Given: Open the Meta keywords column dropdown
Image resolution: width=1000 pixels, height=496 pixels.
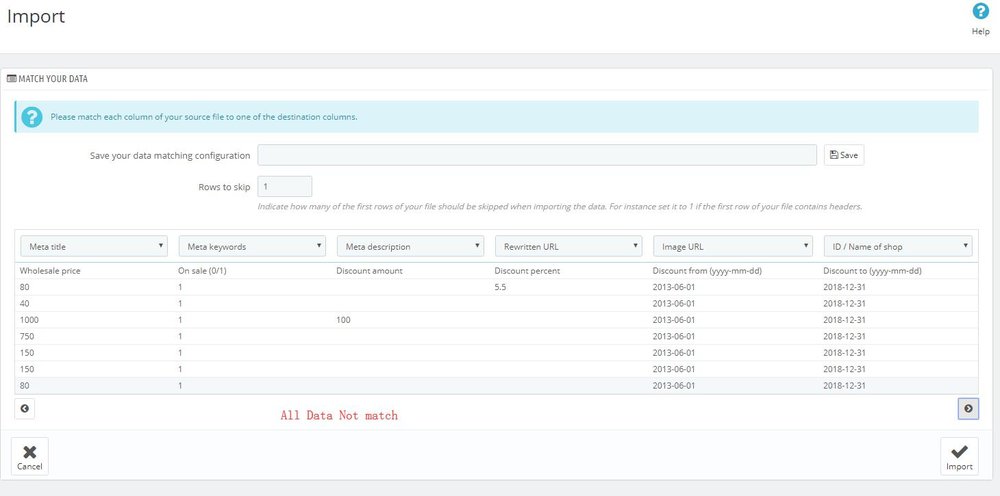Looking at the screenshot, I should 253,246.
